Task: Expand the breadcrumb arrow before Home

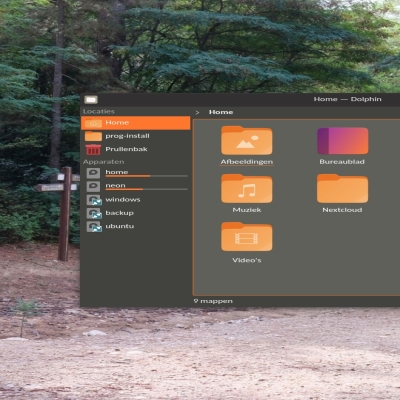Action: [197, 113]
